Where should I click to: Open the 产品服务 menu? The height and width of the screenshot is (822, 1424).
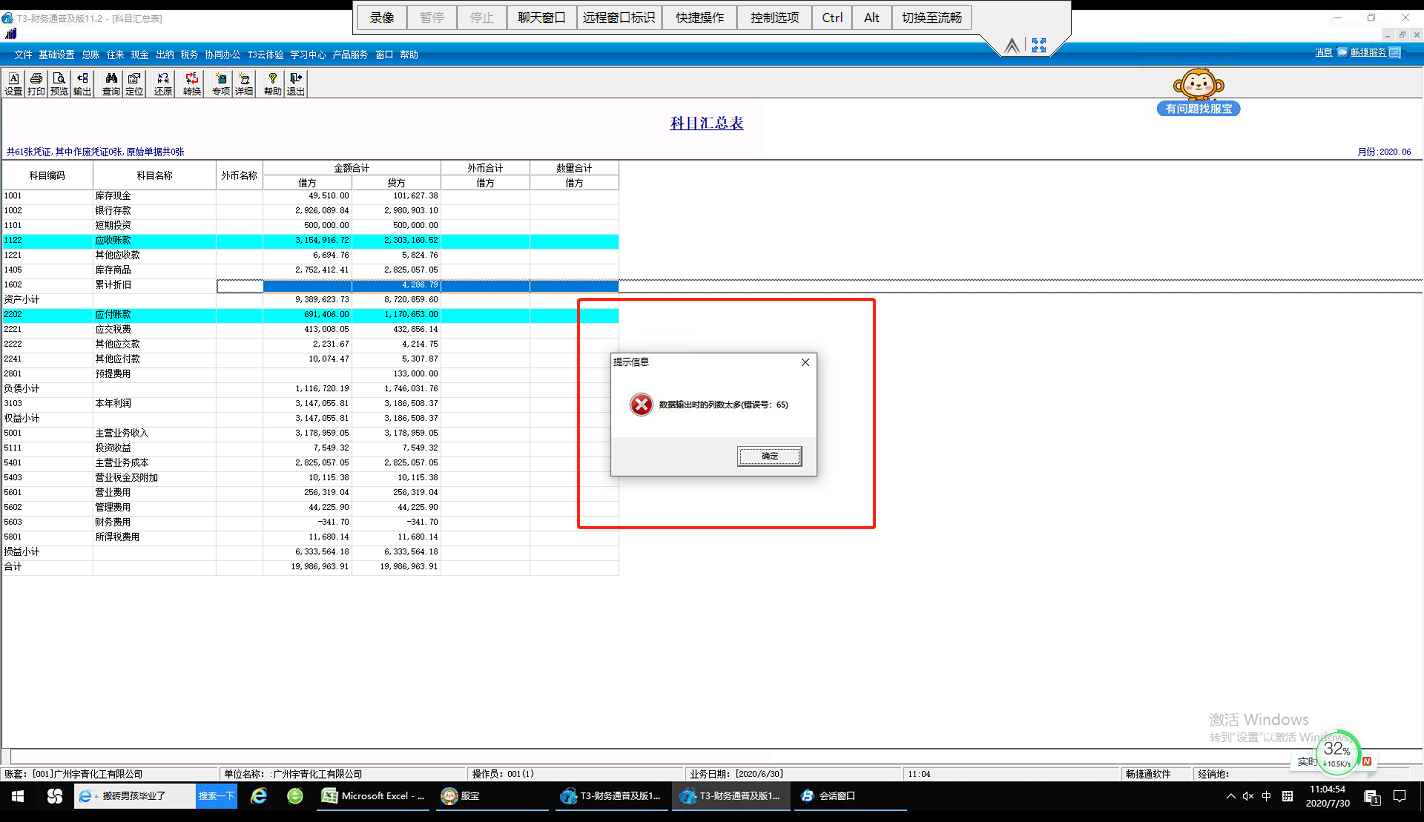[x=351, y=55]
